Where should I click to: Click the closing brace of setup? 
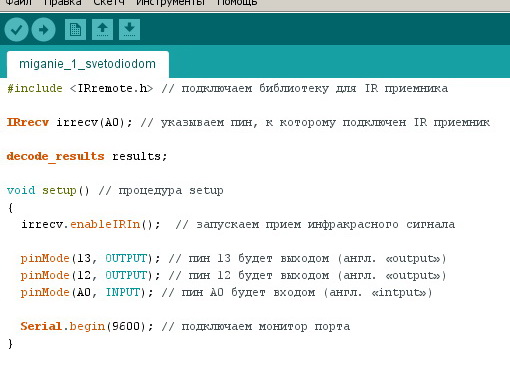click(x=10, y=343)
